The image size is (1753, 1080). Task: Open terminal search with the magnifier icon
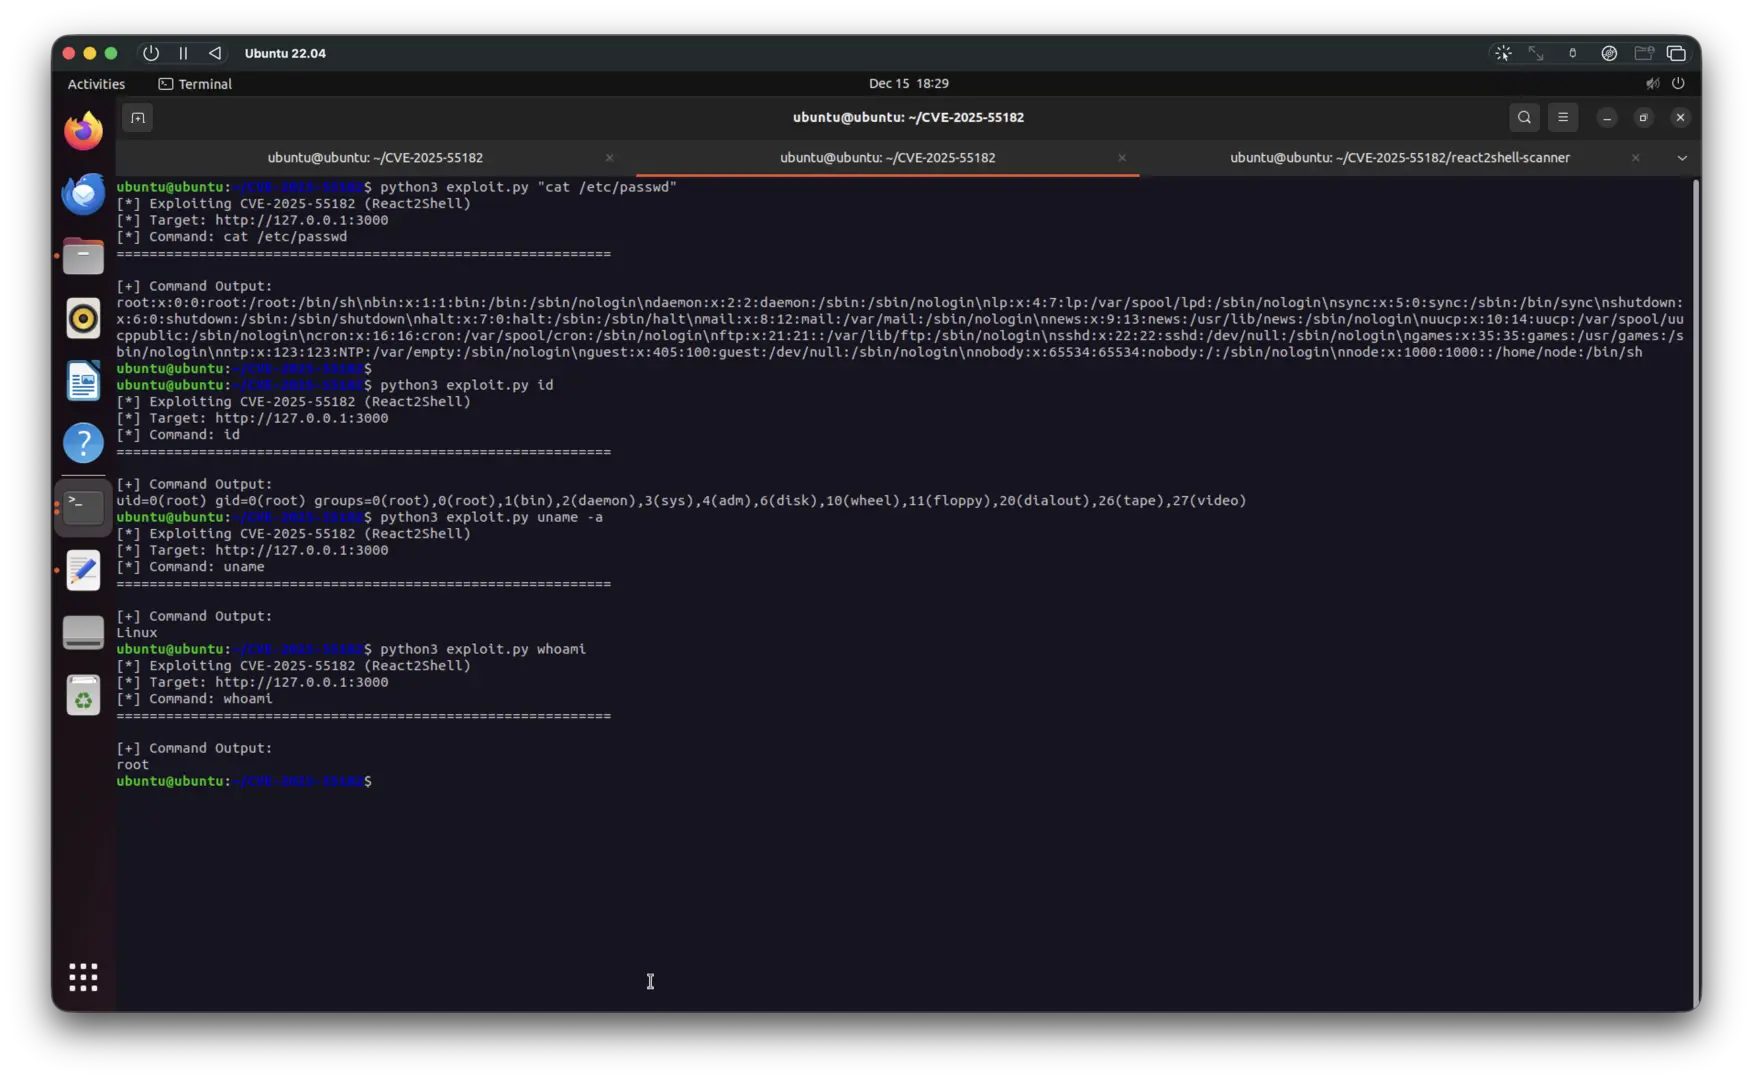1524,117
